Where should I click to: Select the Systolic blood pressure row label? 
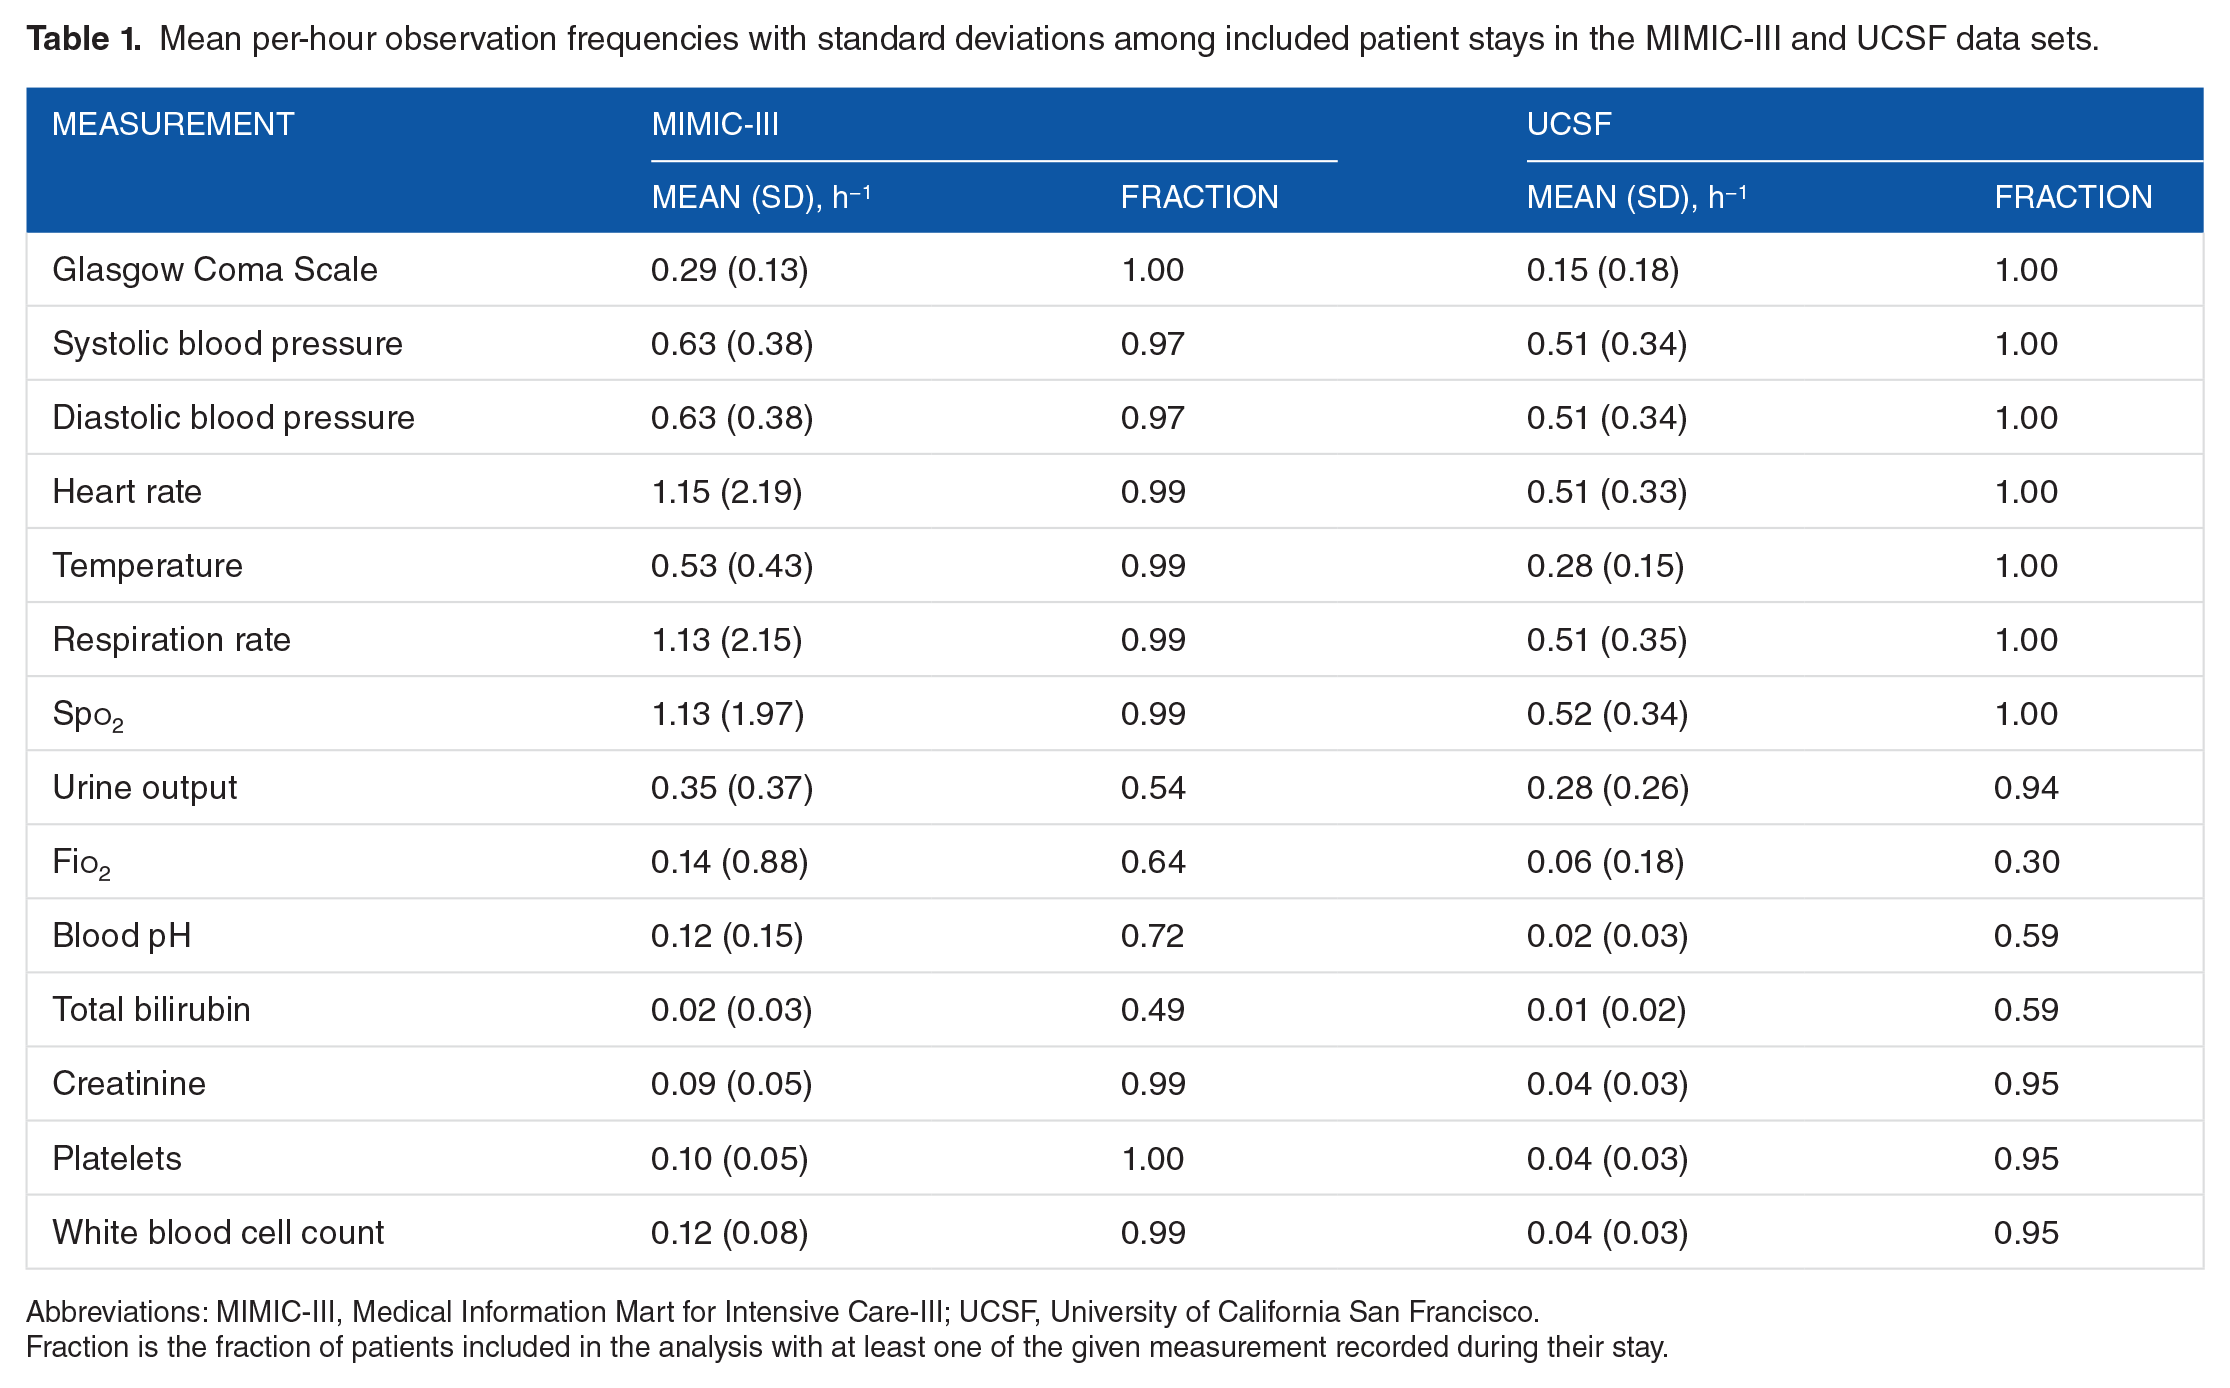(227, 344)
